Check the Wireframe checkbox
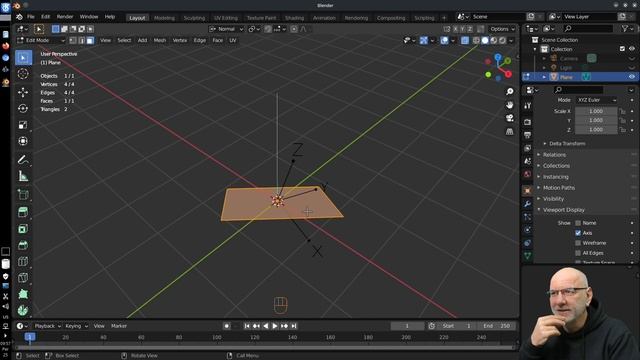This screenshot has height=360, width=640. (x=578, y=243)
